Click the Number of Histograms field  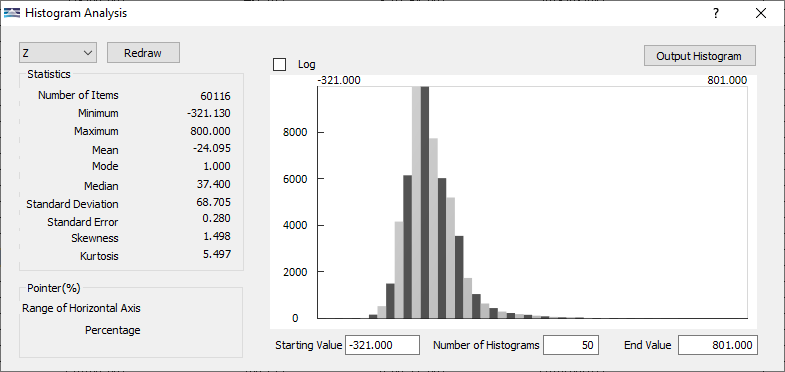(x=571, y=345)
